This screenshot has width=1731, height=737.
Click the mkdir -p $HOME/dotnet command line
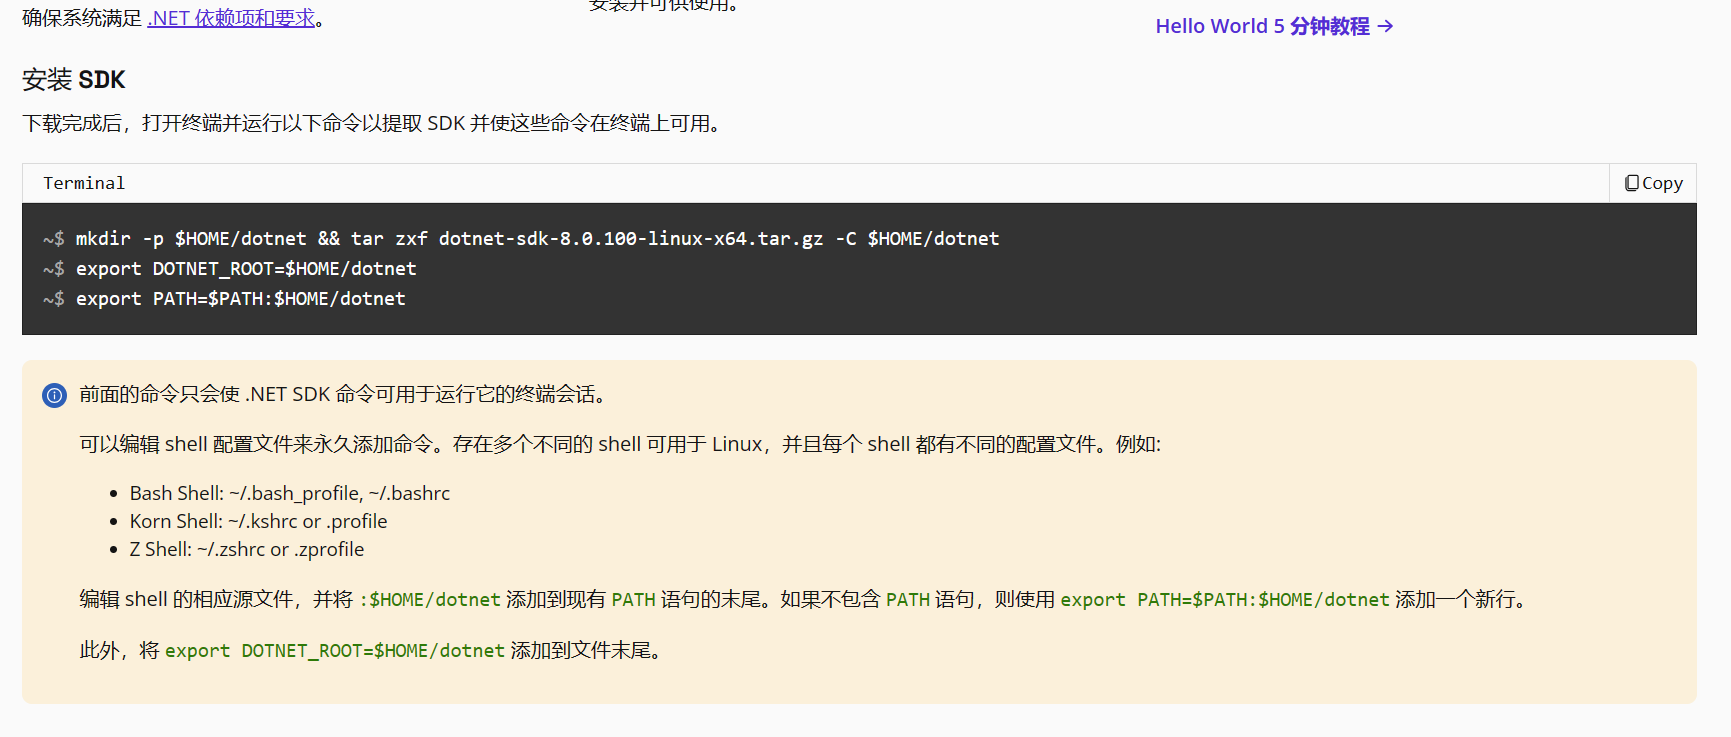pos(537,239)
